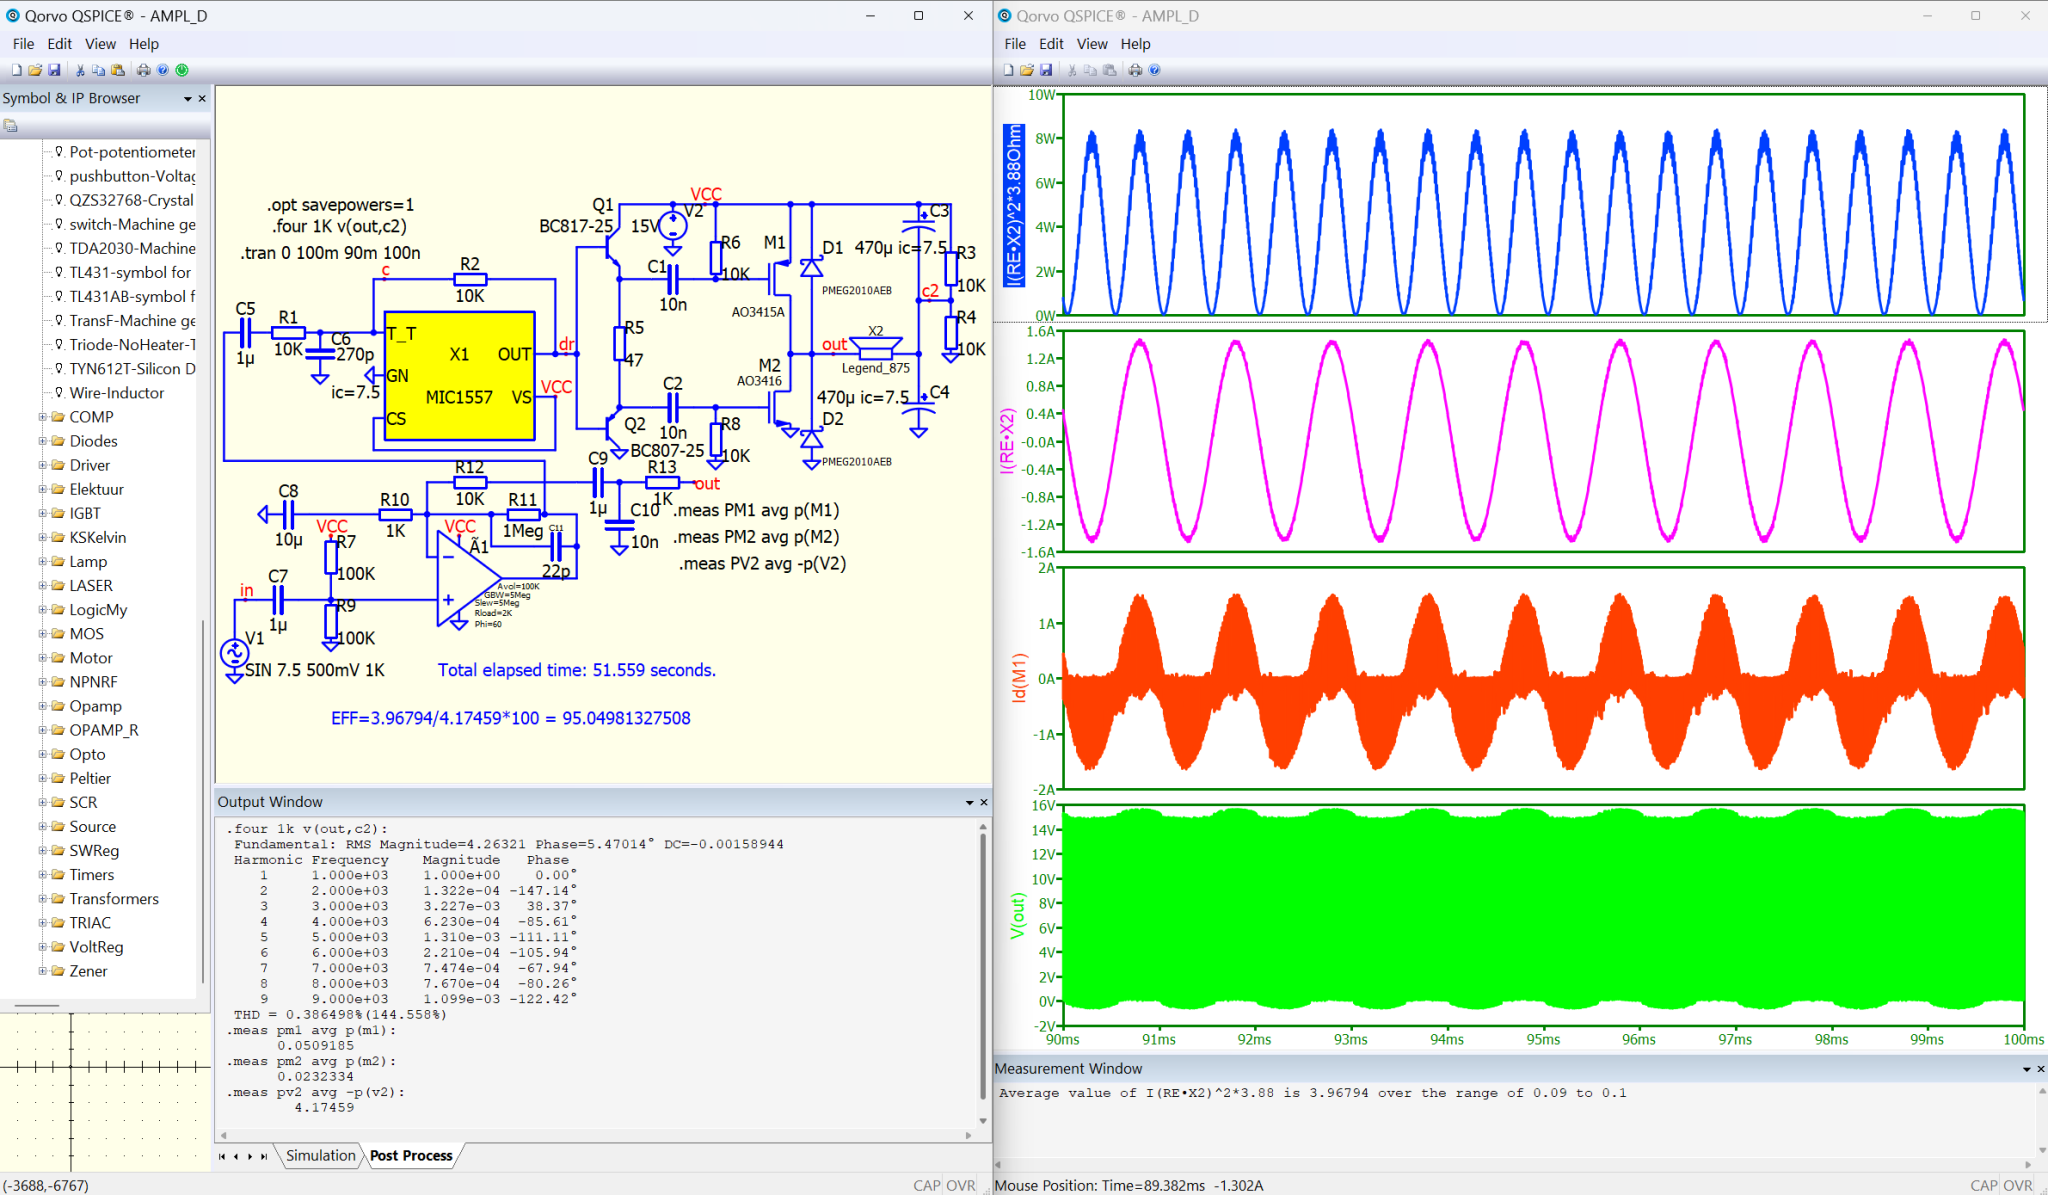
Task: Click Output Window vertical scrollbar
Action: click(x=983, y=975)
